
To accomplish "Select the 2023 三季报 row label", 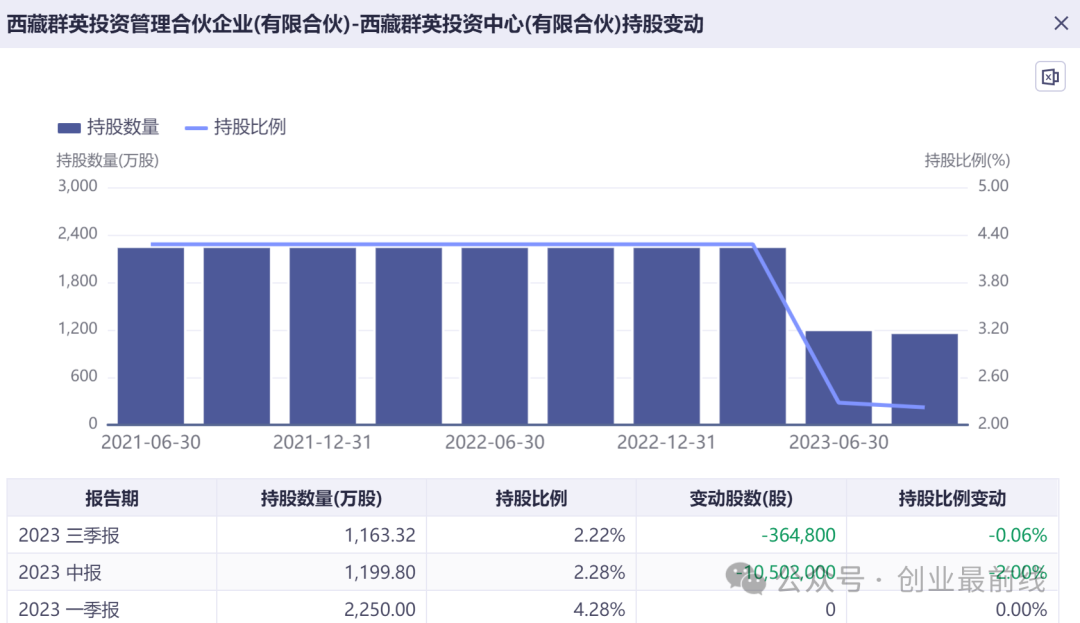I will (69, 536).
